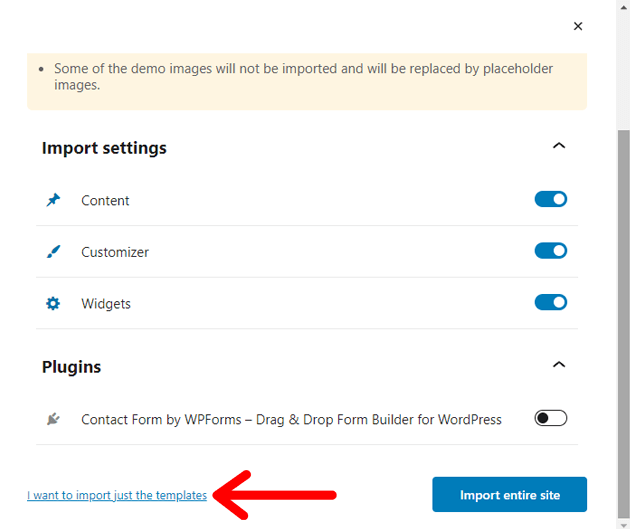Disable the Content import toggle
630x529 pixels.
click(551, 199)
